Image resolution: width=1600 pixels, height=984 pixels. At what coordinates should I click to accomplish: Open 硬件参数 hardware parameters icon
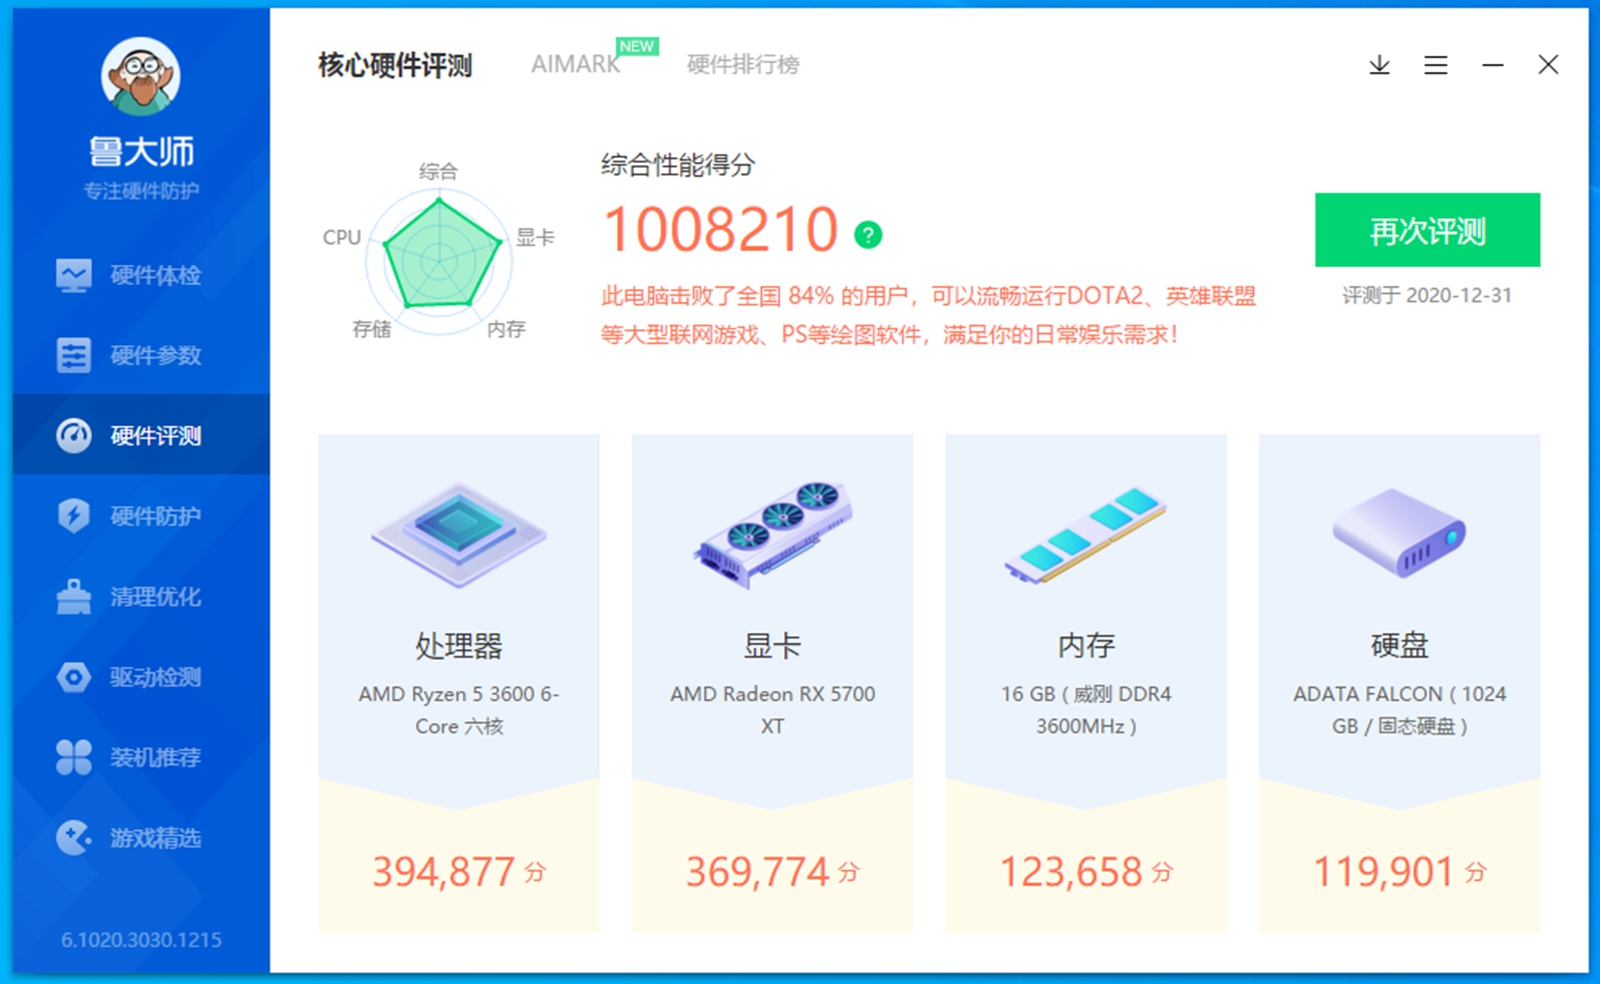73,355
